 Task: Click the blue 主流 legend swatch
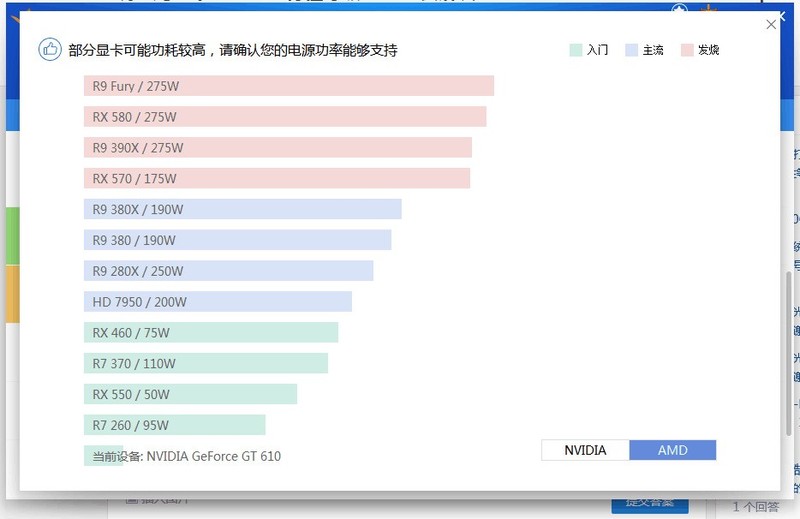[631, 50]
